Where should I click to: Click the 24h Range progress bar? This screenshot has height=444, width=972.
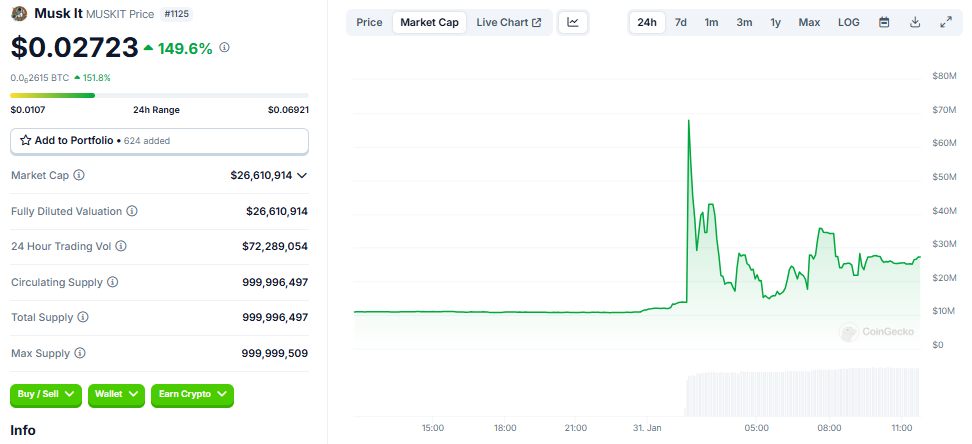click(159, 95)
